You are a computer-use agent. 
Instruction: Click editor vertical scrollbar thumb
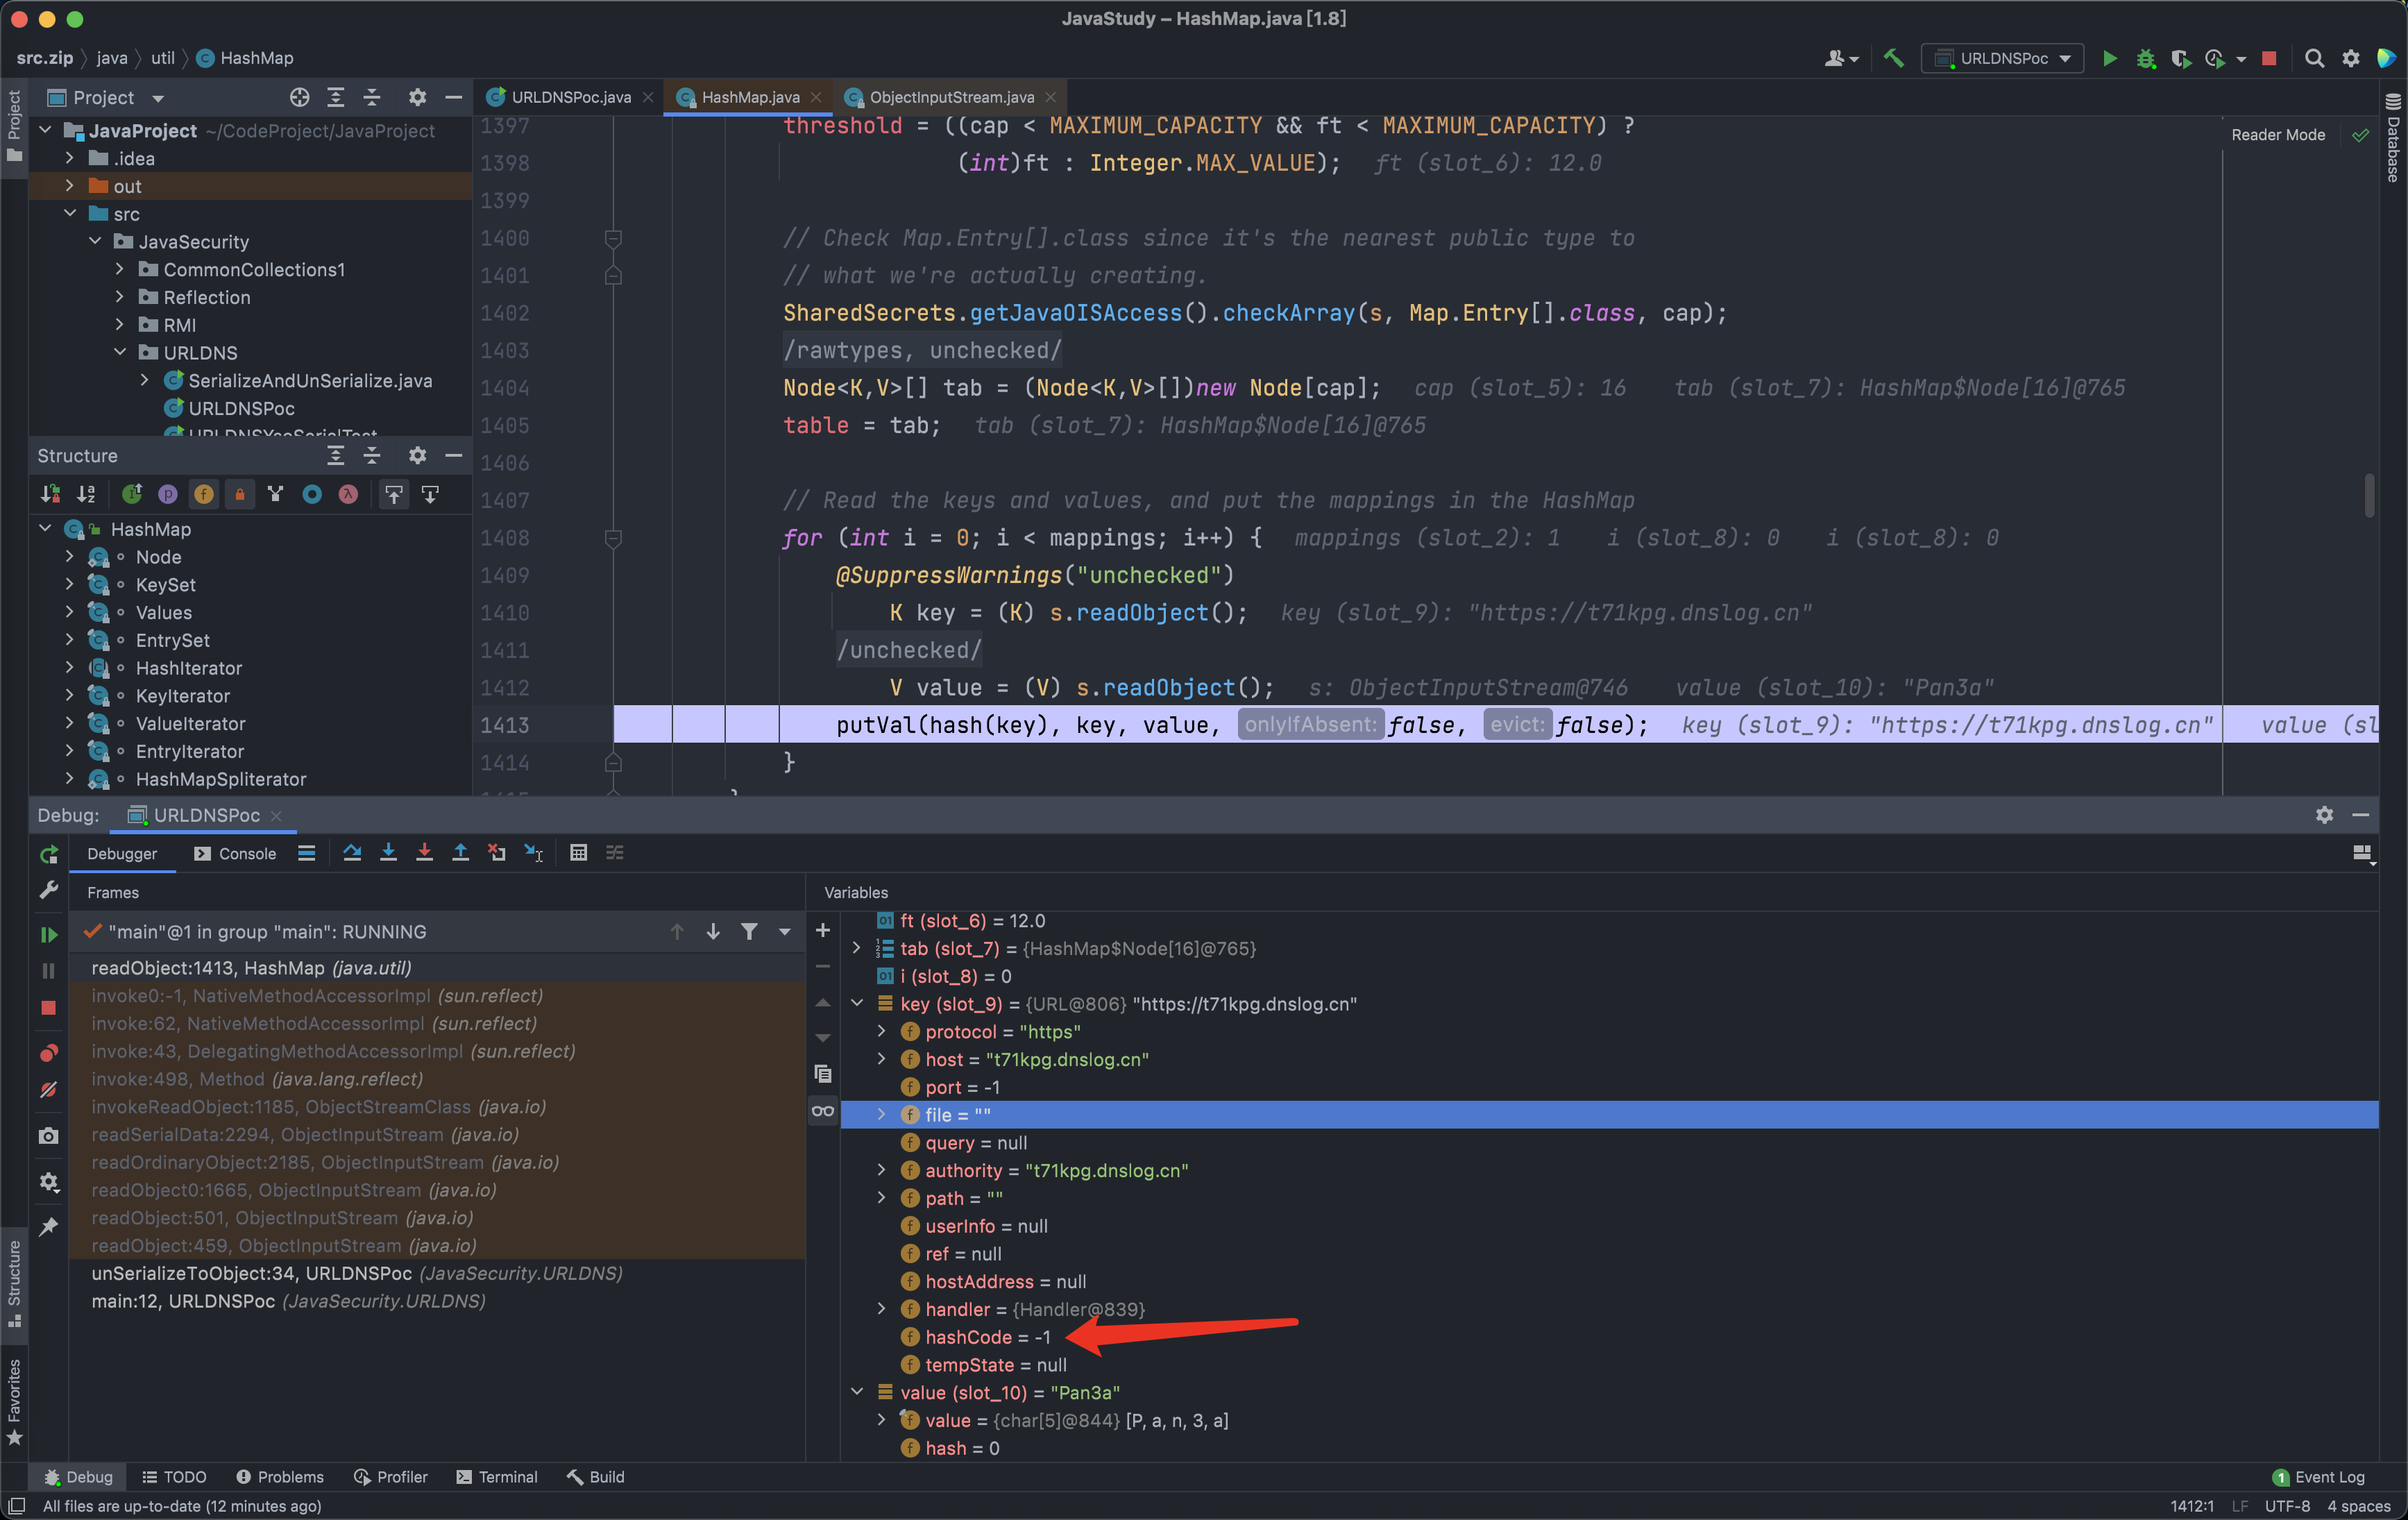[2369, 495]
